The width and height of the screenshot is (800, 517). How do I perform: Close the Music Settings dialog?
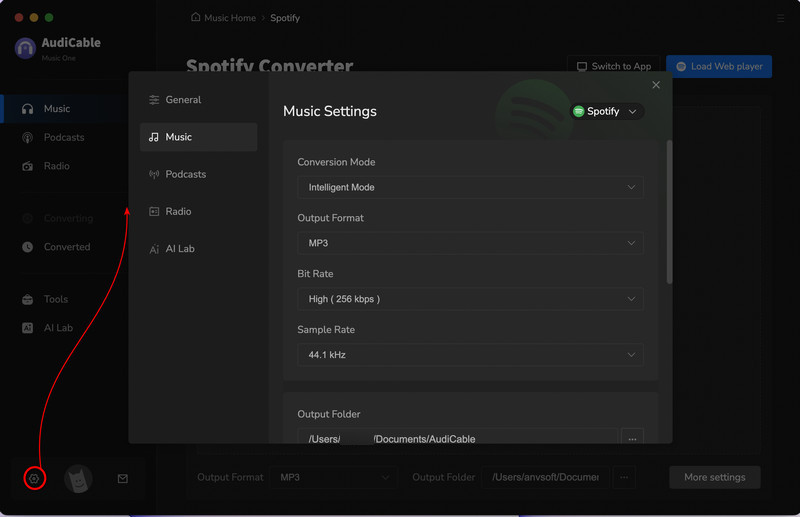(x=656, y=85)
